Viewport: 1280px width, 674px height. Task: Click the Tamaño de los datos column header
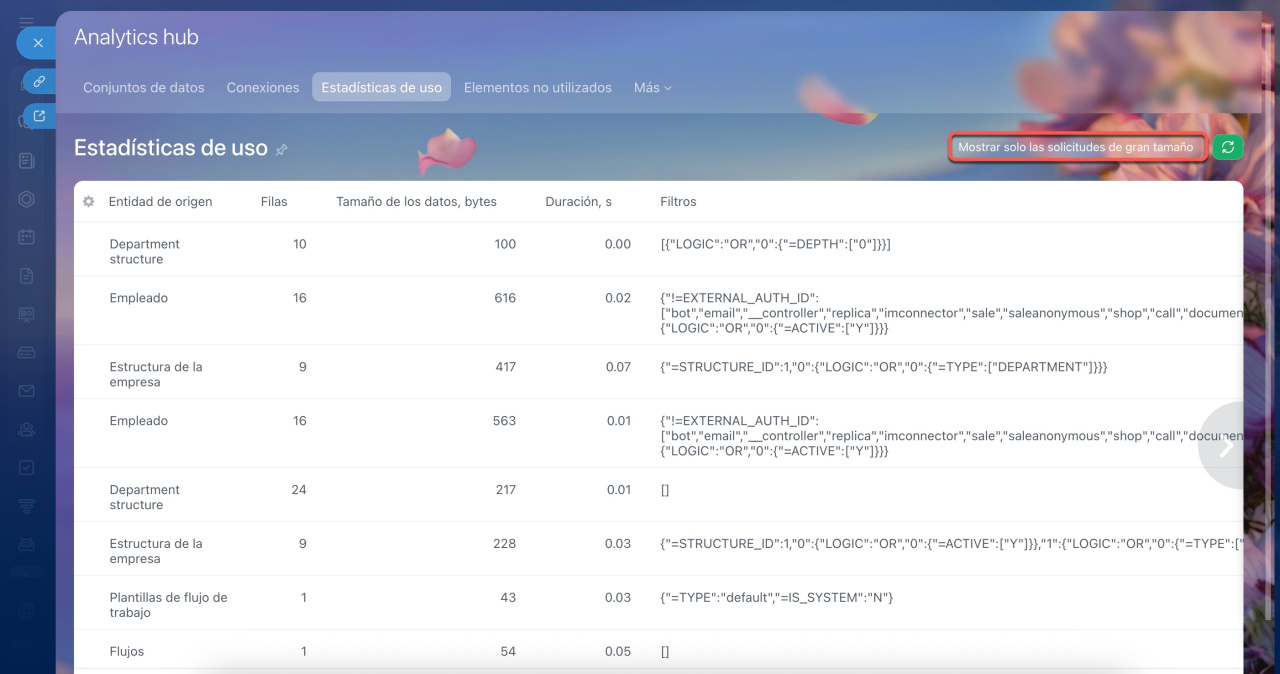[x=416, y=201]
